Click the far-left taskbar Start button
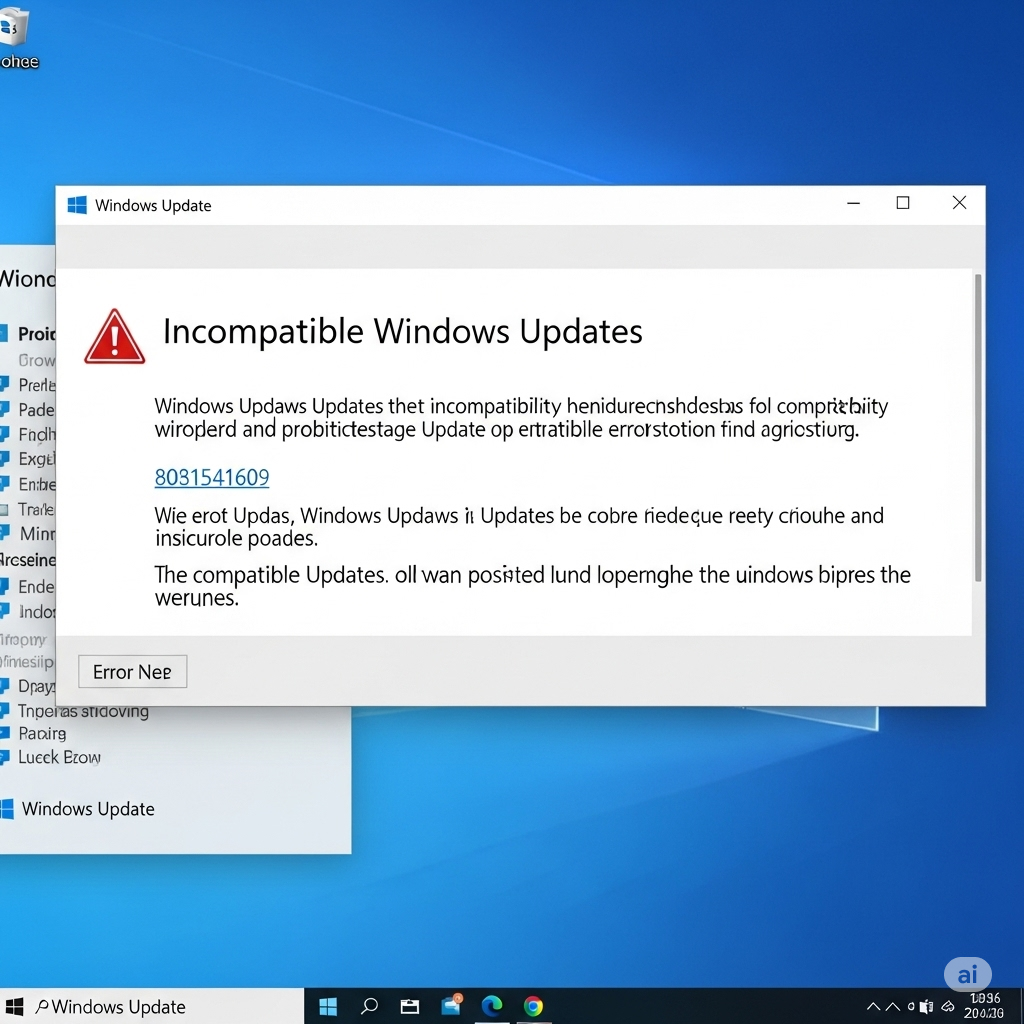Viewport: 1024px width, 1024px height. (x=14, y=1006)
